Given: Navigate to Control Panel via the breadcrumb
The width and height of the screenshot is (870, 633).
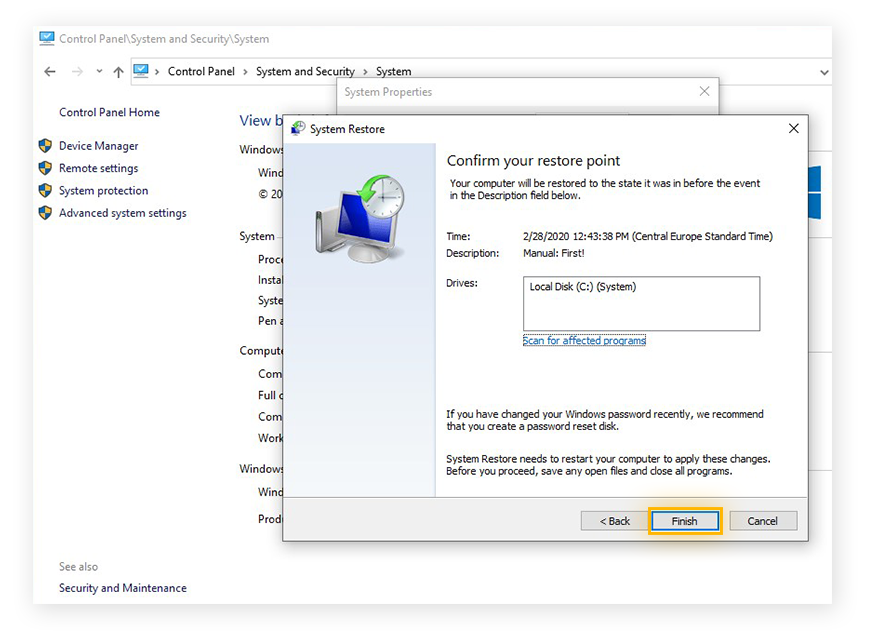Looking at the screenshot, I should tap(201, 71).
